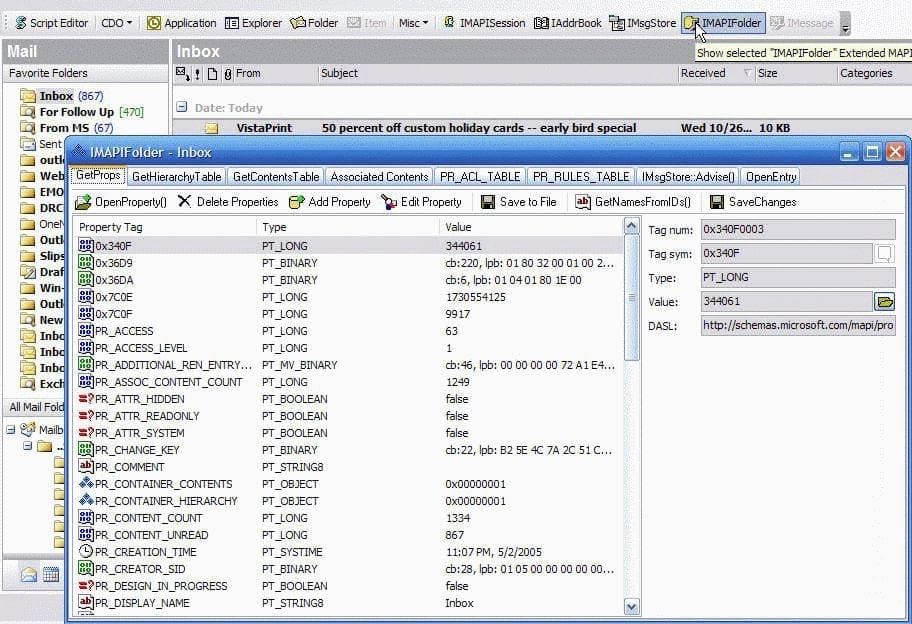Switch to the GetHierarchyTable tab
912x624 pixels.
[x=176, y=177]
